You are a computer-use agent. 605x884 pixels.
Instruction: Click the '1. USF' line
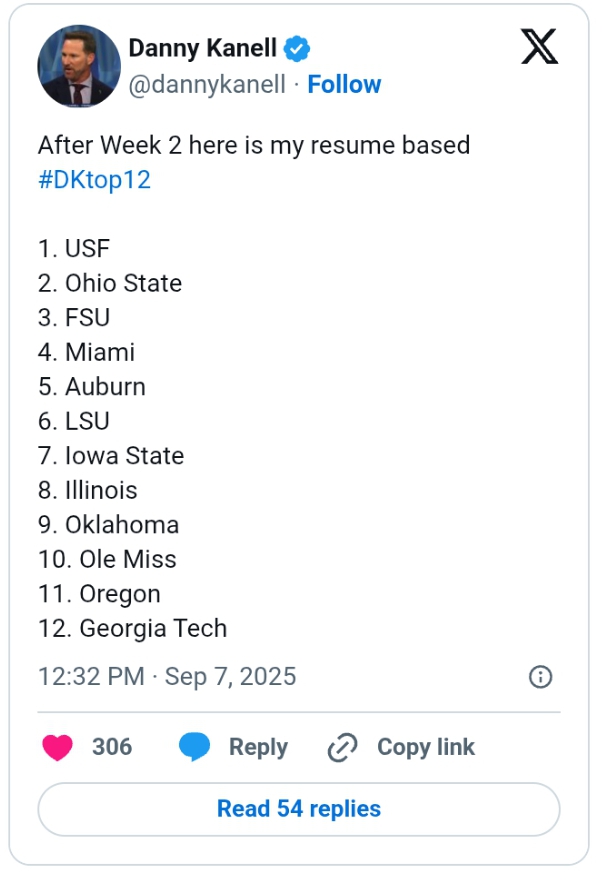click(74, 249)
